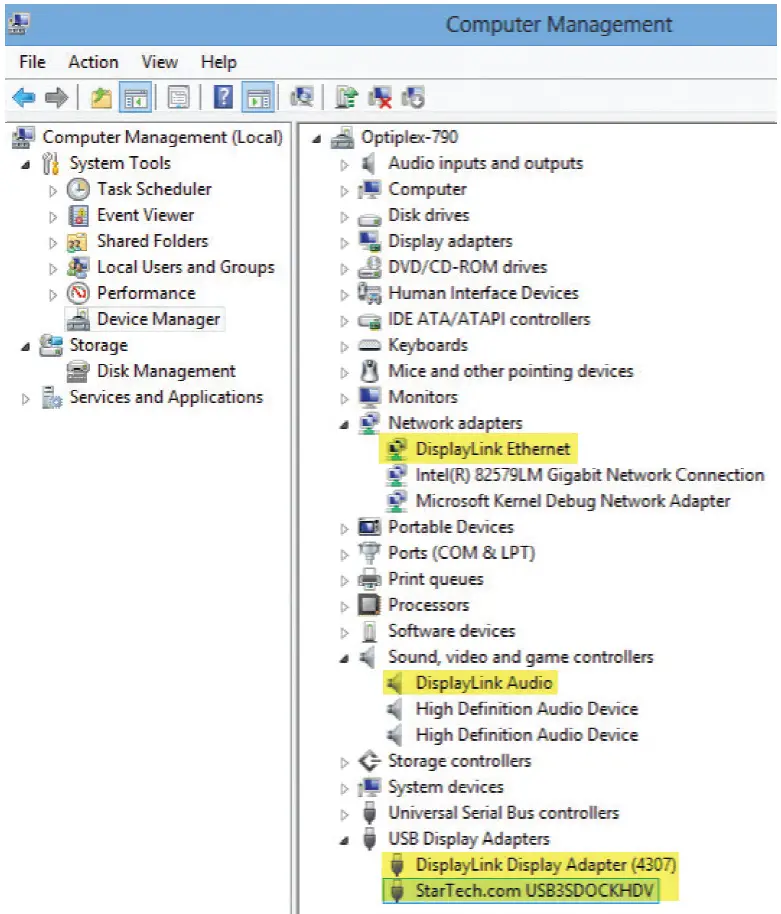
Task: Select Shared Folders in System Tools
Action: (152, 241)
